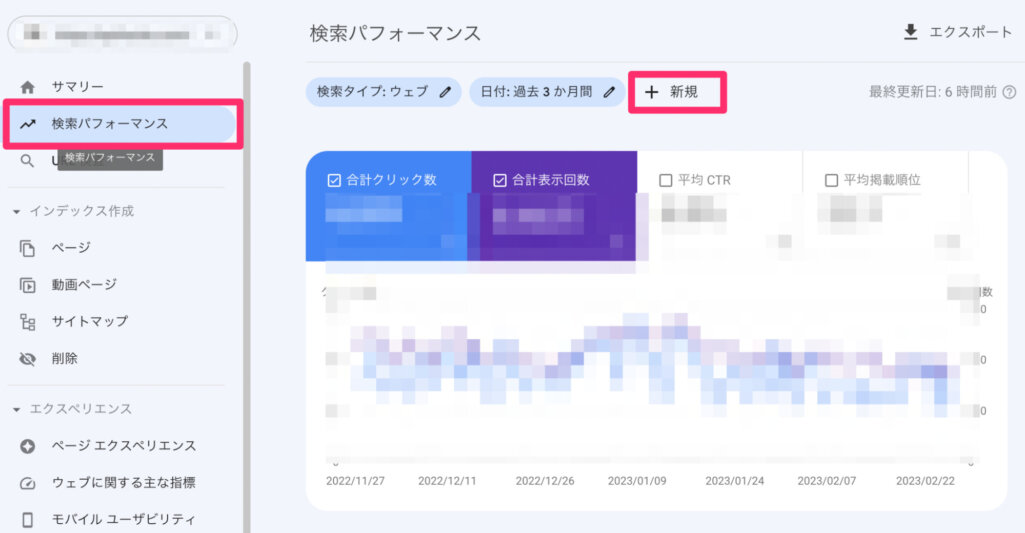Enable the 平均 CTR checkbox
Screen dimensions: 1025x533
666,181
